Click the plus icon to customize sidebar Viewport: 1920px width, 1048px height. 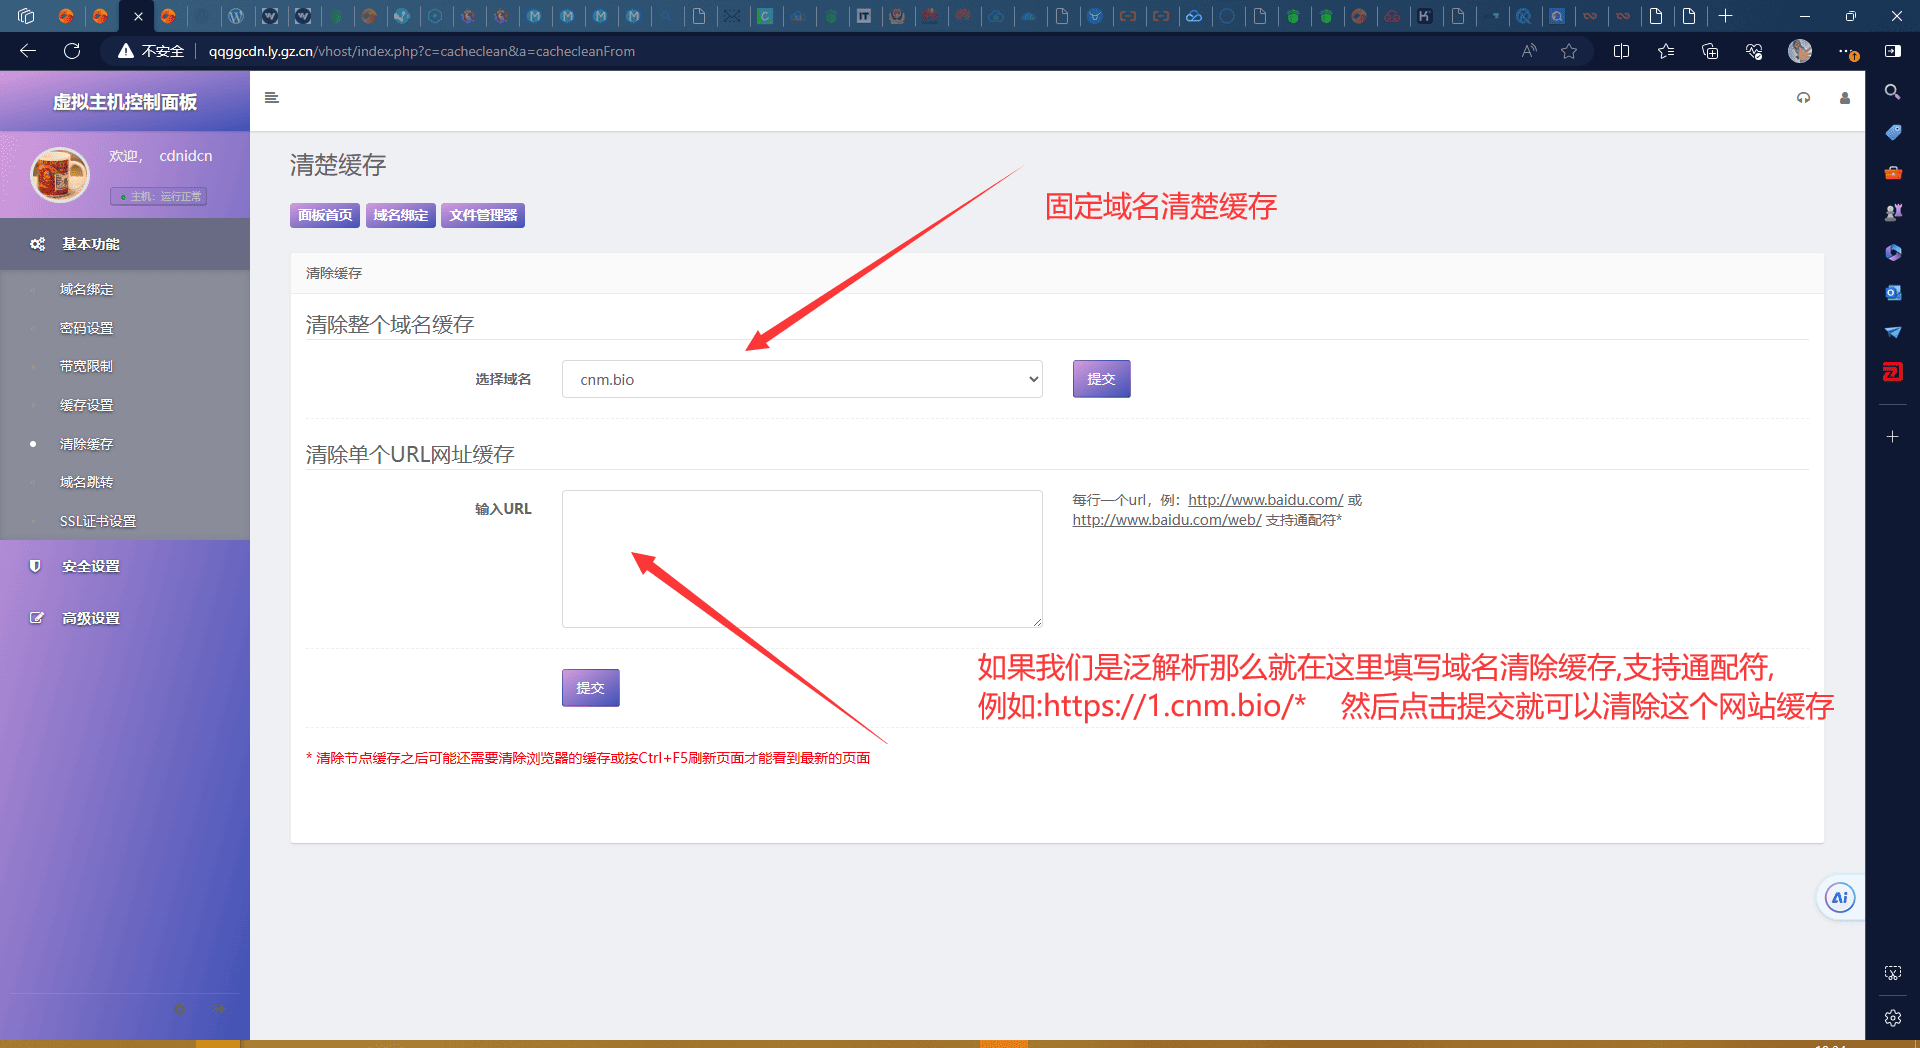click(1893, 437)
